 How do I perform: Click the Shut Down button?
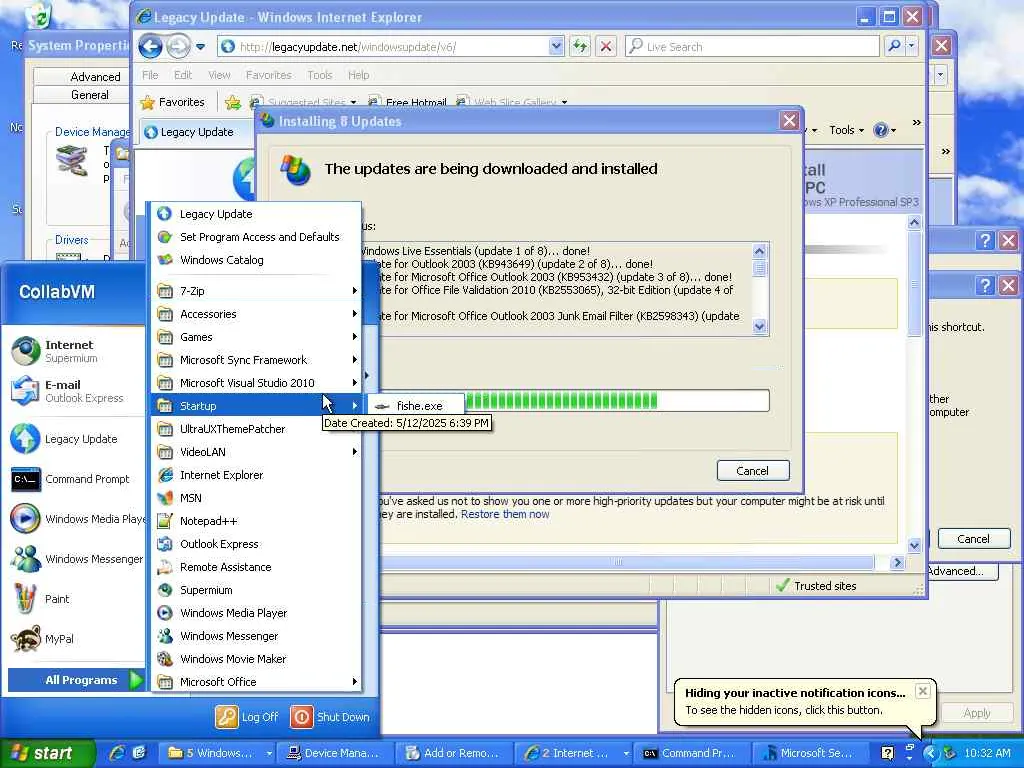(x=329, y=716)
